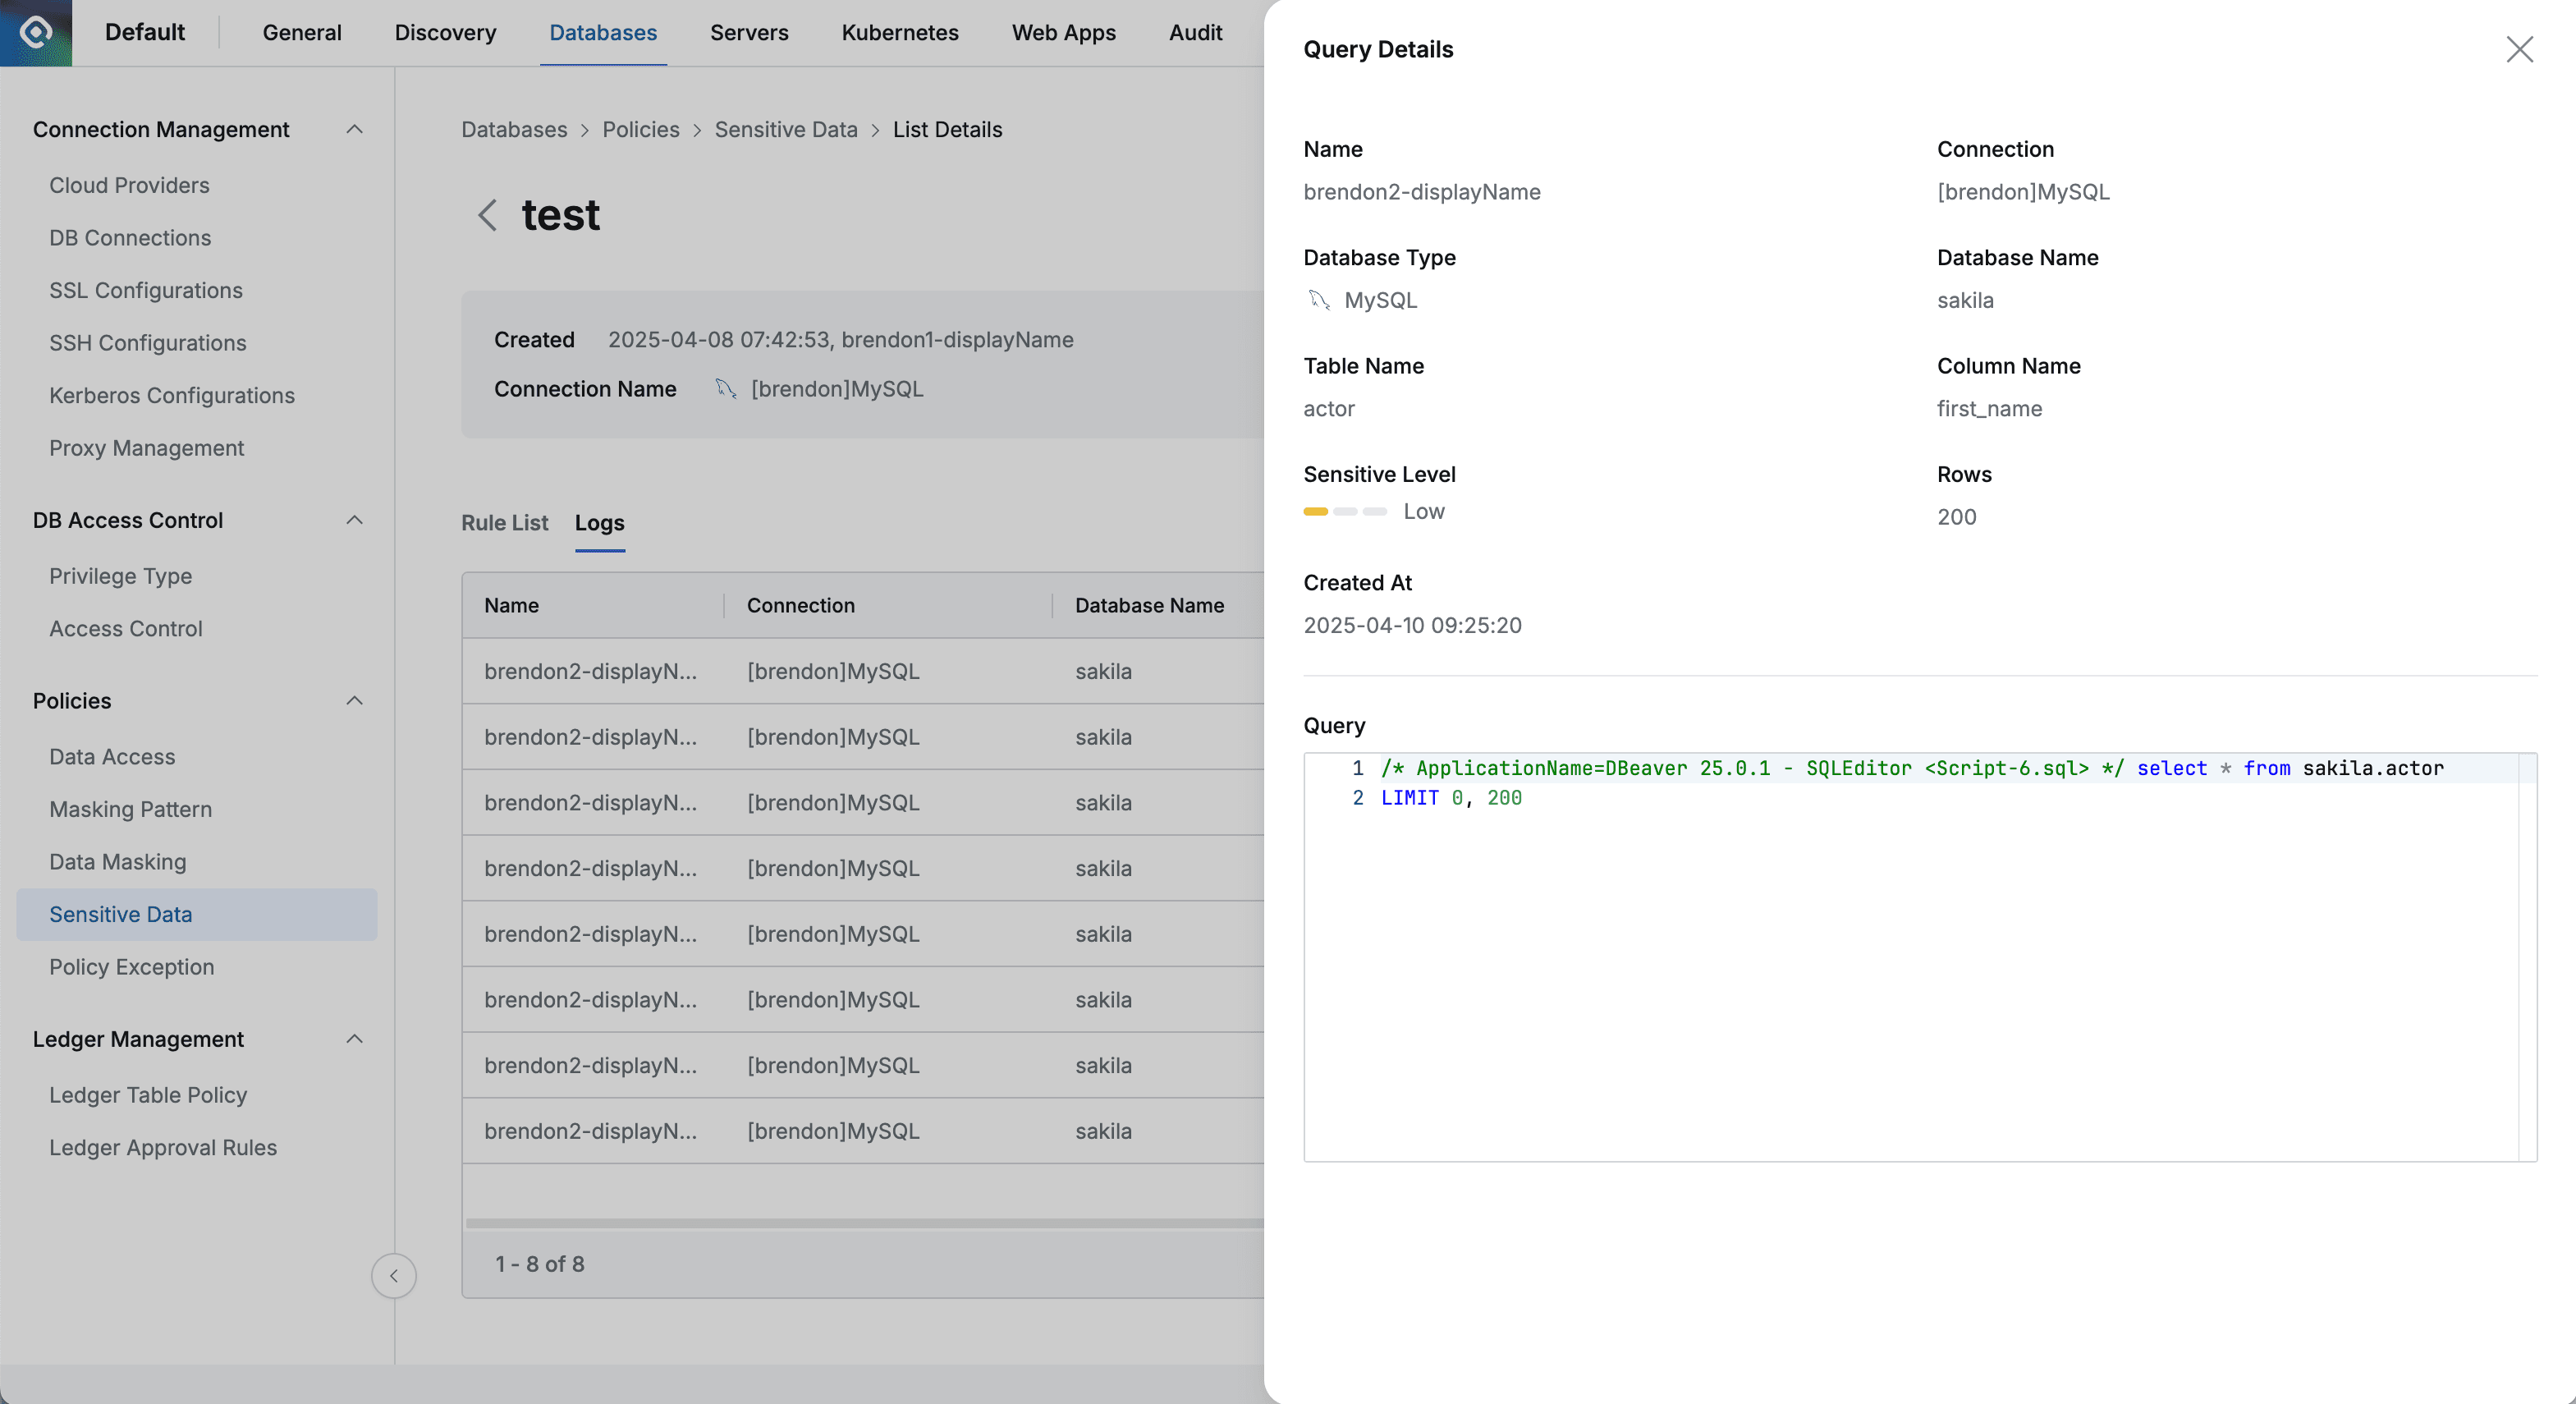This screenshot has width=2576, height=1404.
Task: Open DB Connections in sidebar
Action: point(130,238)
